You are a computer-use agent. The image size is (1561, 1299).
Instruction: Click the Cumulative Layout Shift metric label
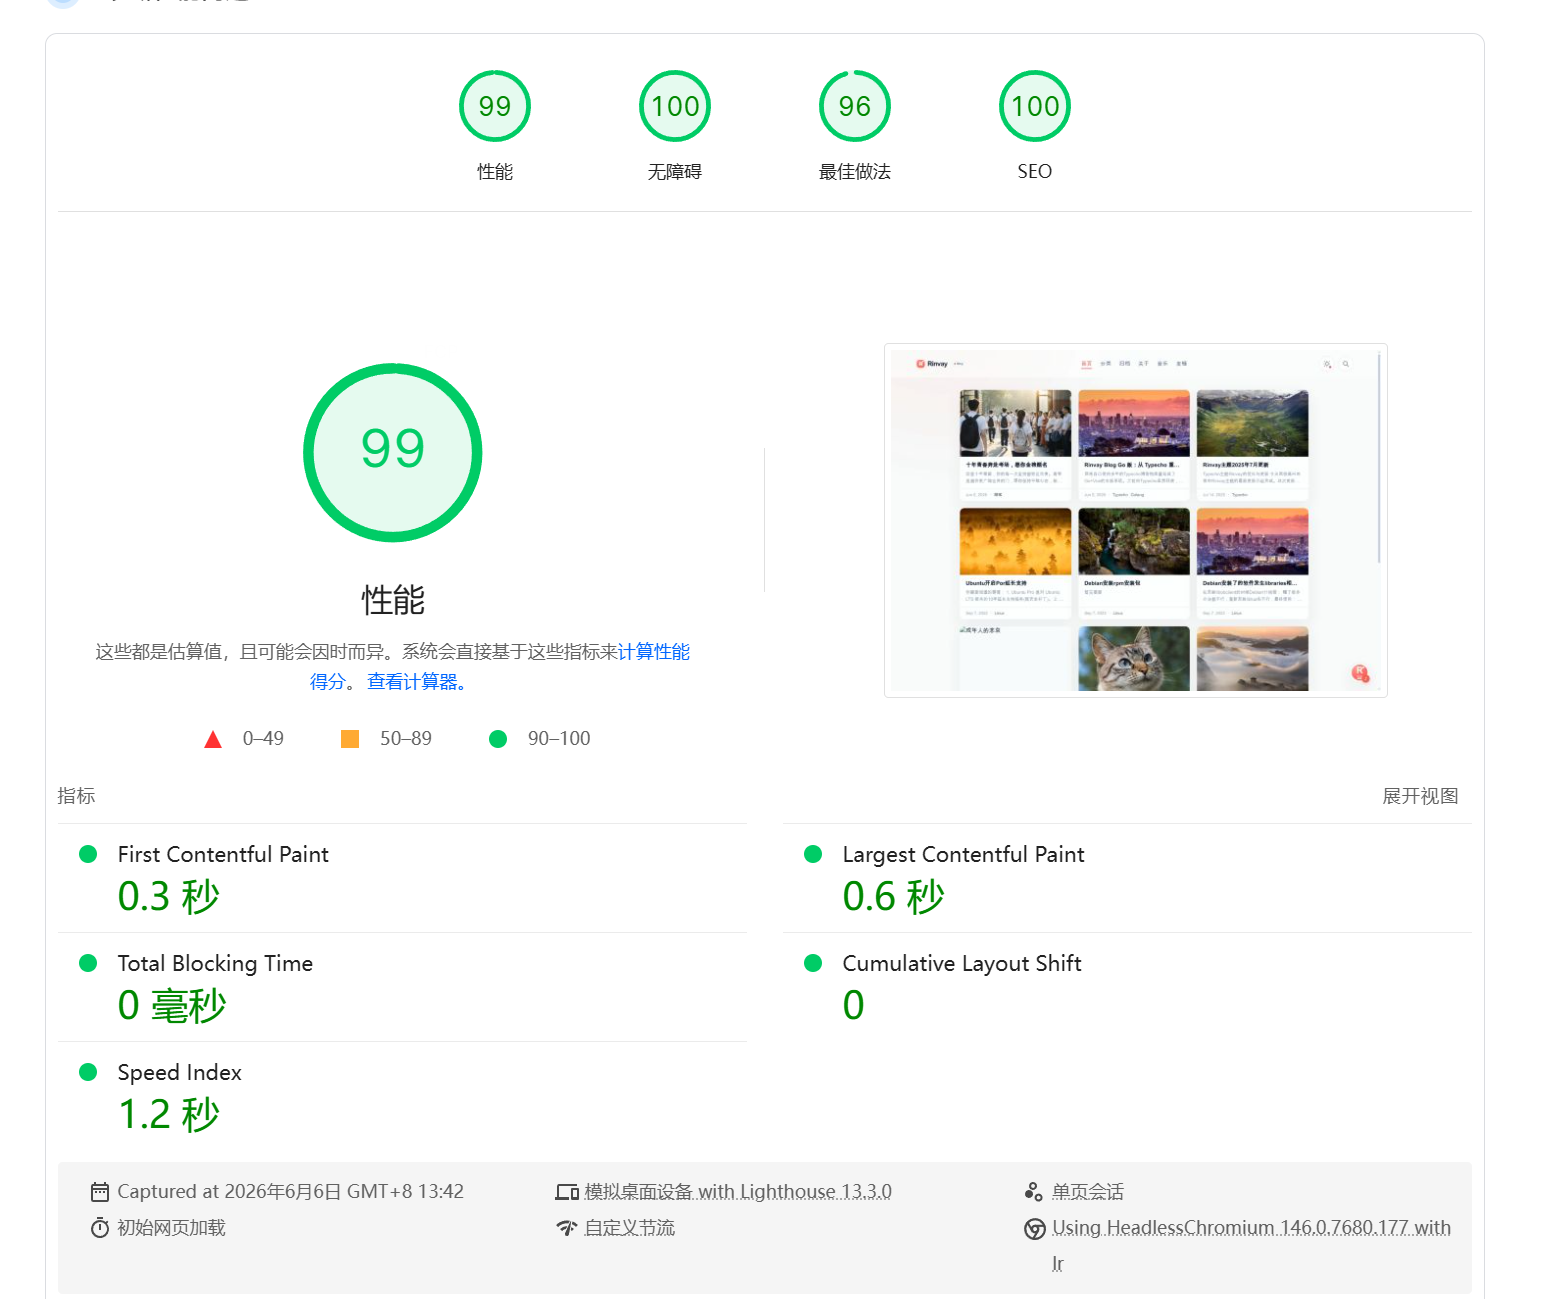pos(962,963)
